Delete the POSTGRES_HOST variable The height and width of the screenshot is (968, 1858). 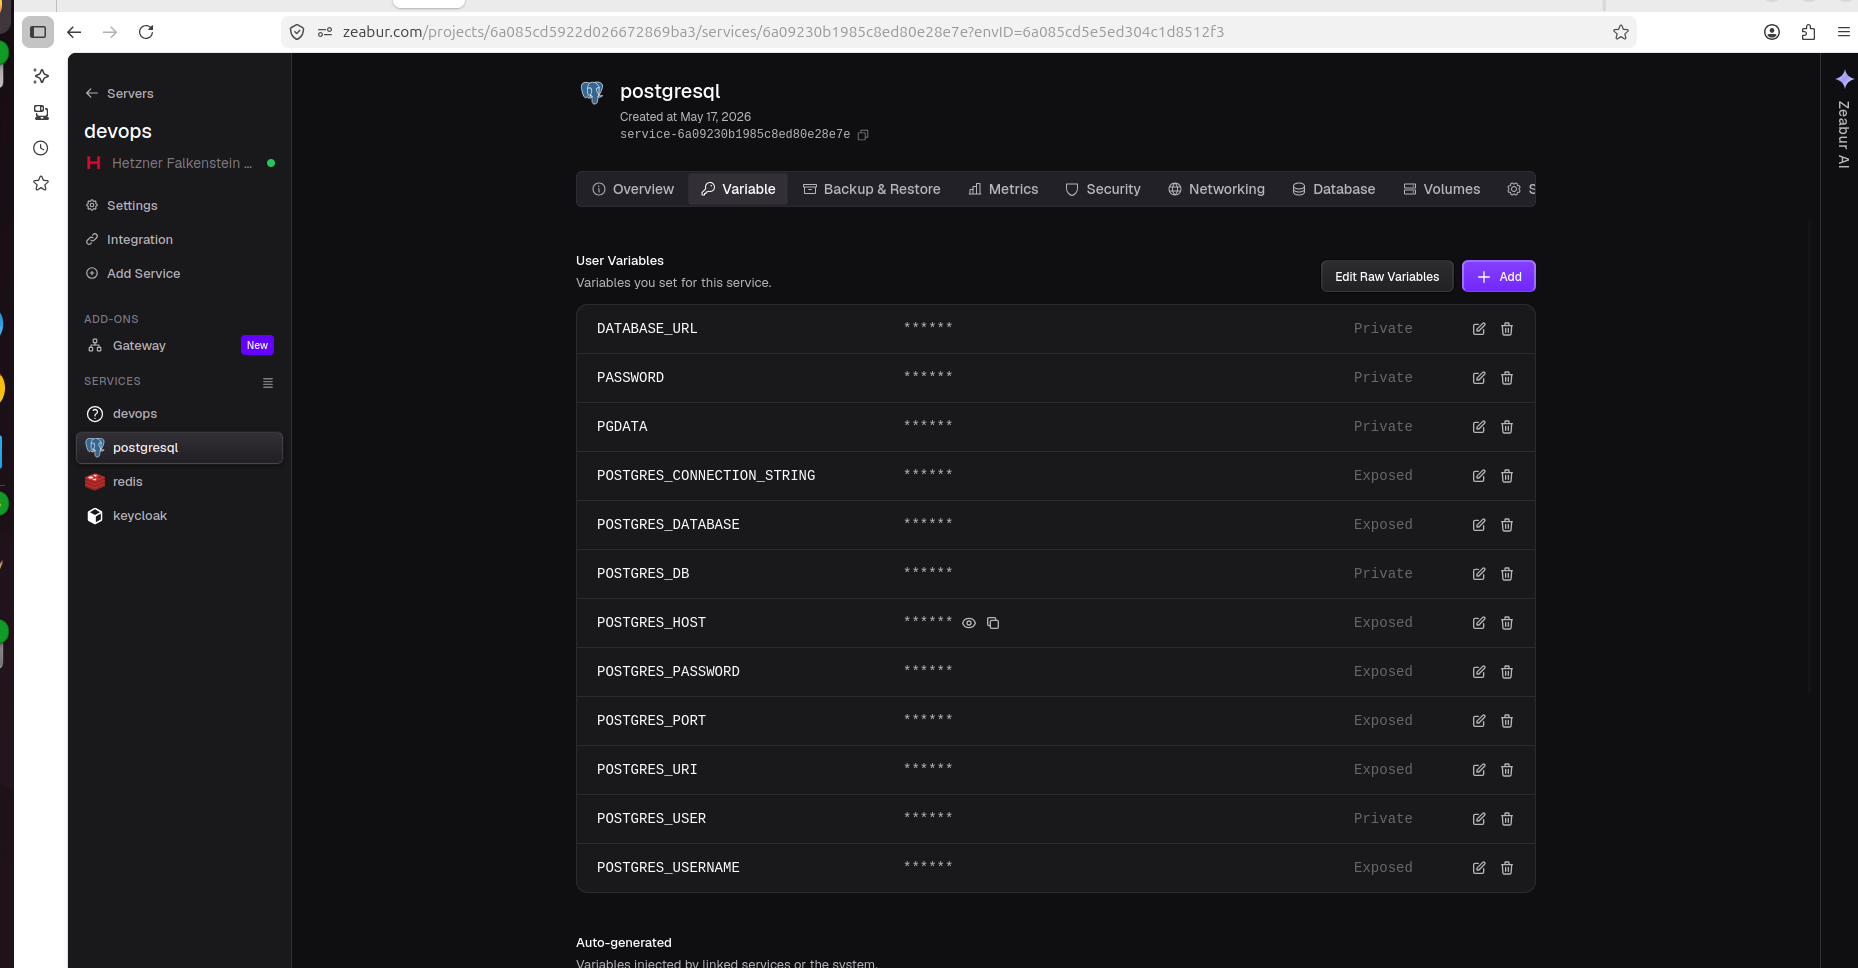click(x=1507, y=623)
